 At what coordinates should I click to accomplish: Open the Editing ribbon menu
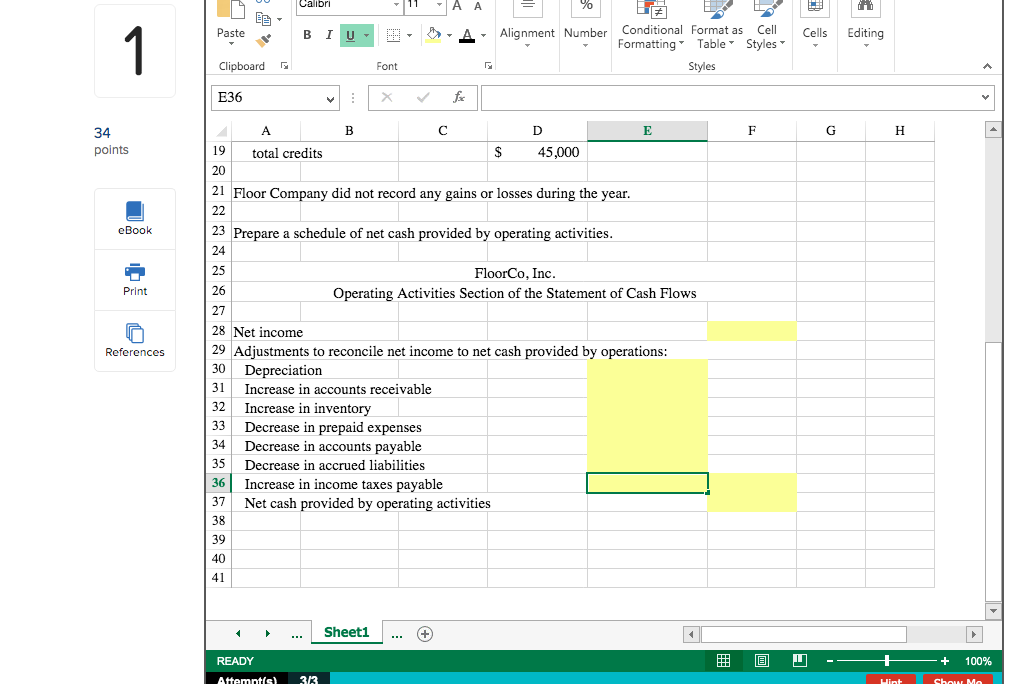click(865, 32)
